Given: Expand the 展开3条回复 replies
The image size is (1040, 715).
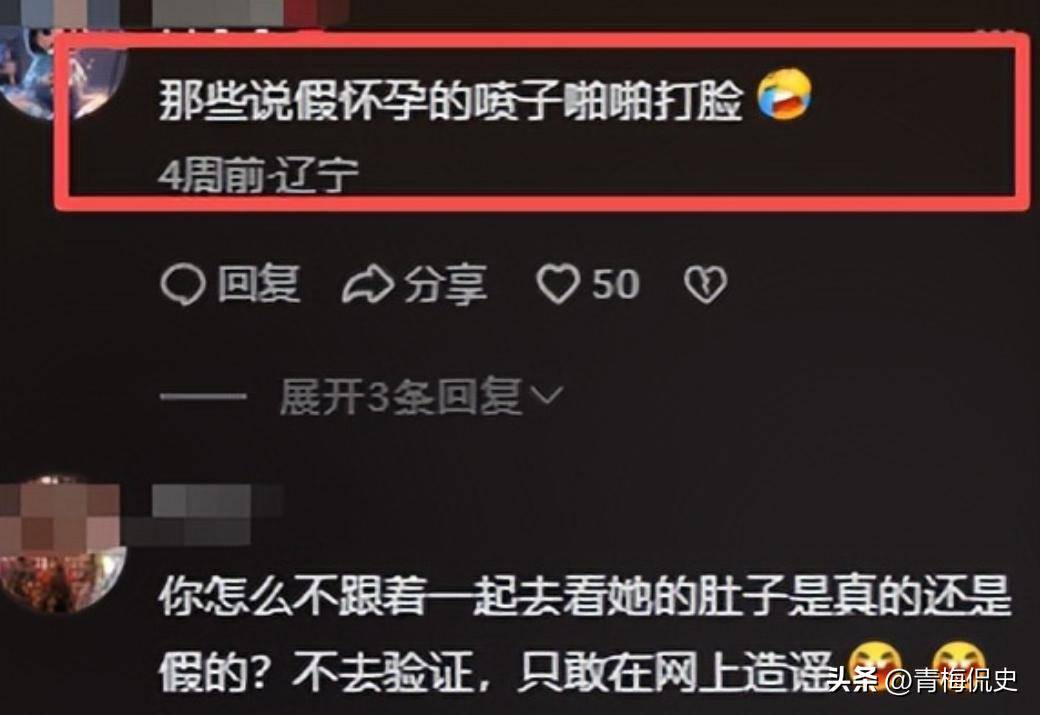Looking at the screenshot, I should [x=401, y=397].
